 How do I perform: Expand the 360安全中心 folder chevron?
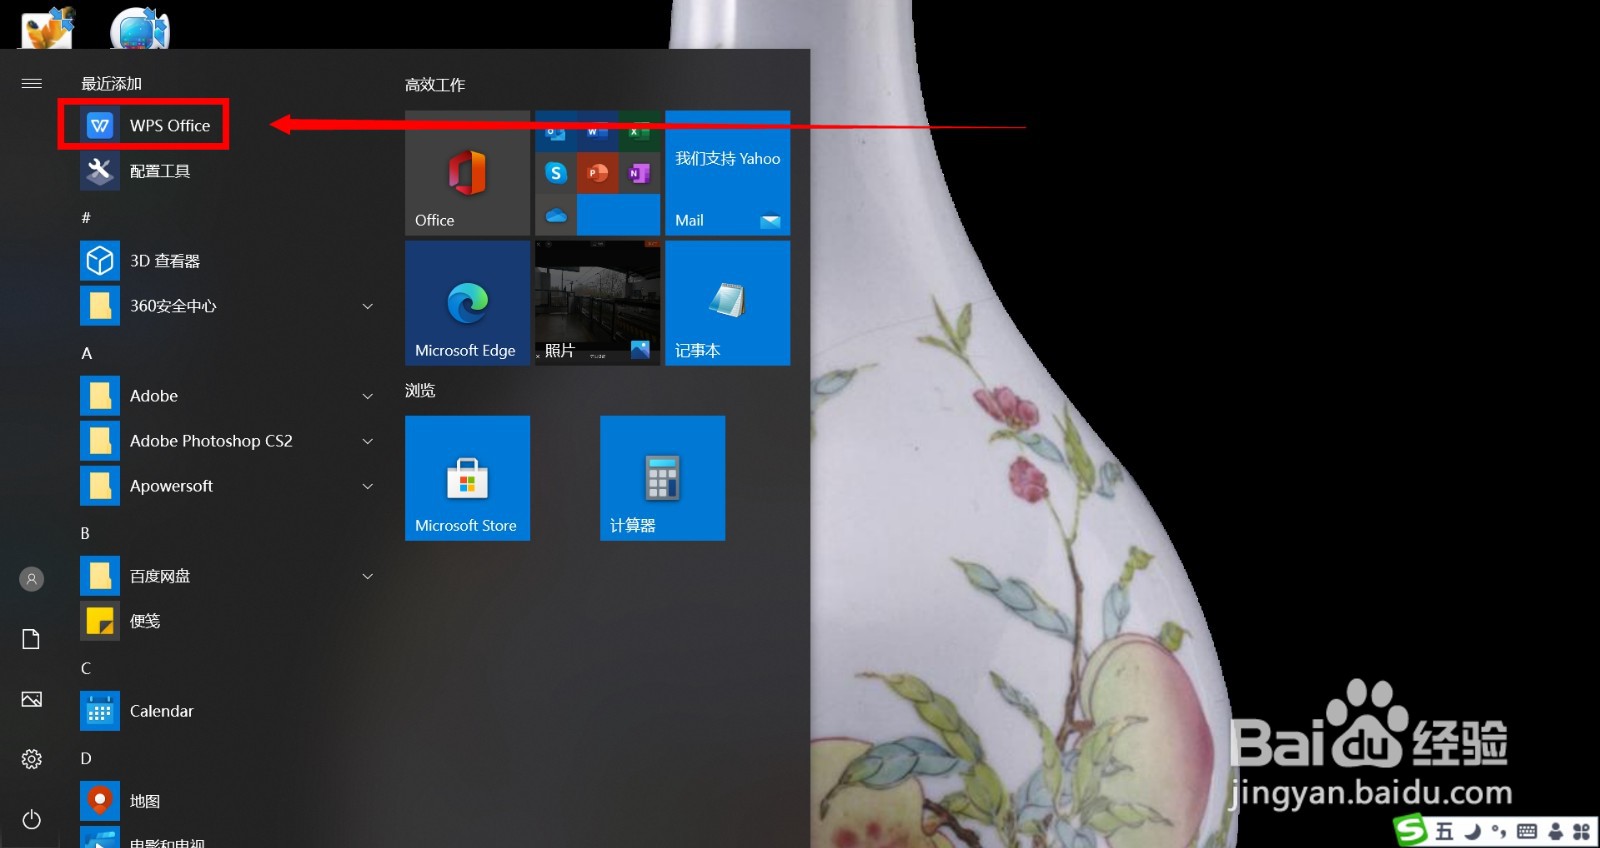coord(367,306)
